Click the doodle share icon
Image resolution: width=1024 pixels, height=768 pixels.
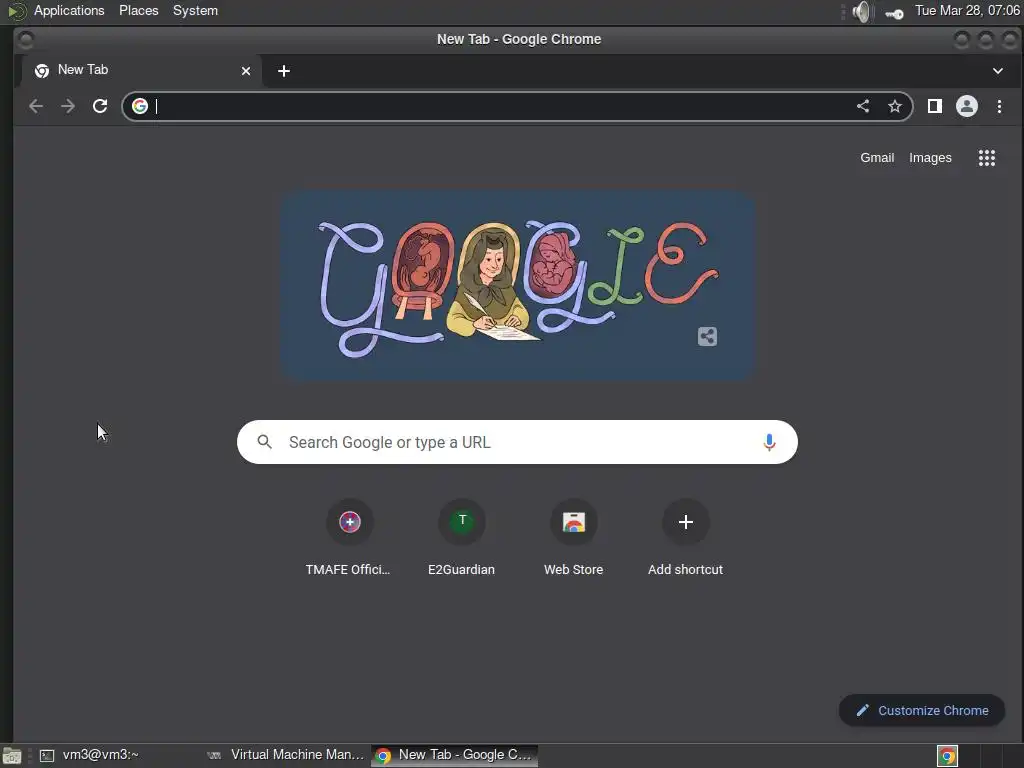coord(707,336)
